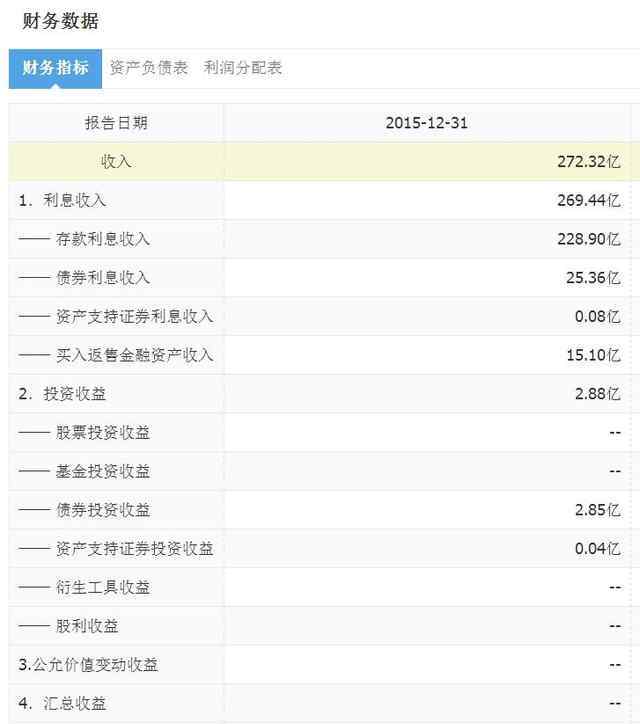The width and height of the screenshot is (640, 724).
Task: Click the 272.32亿 total income value
Action: coord(588,162)
